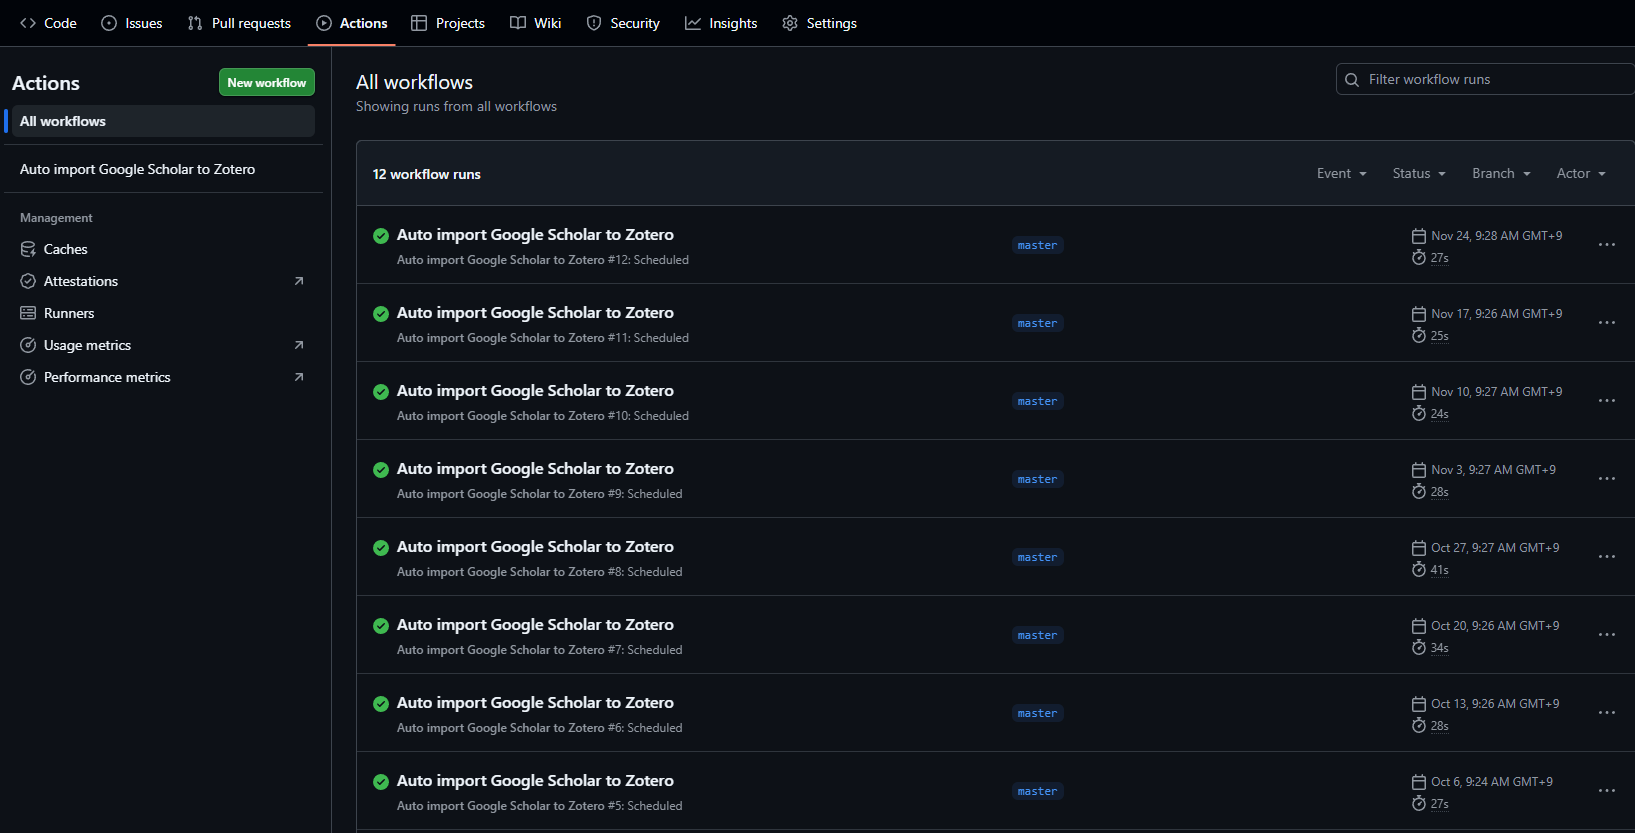Open workflow run #10 title link

(535, 391)
